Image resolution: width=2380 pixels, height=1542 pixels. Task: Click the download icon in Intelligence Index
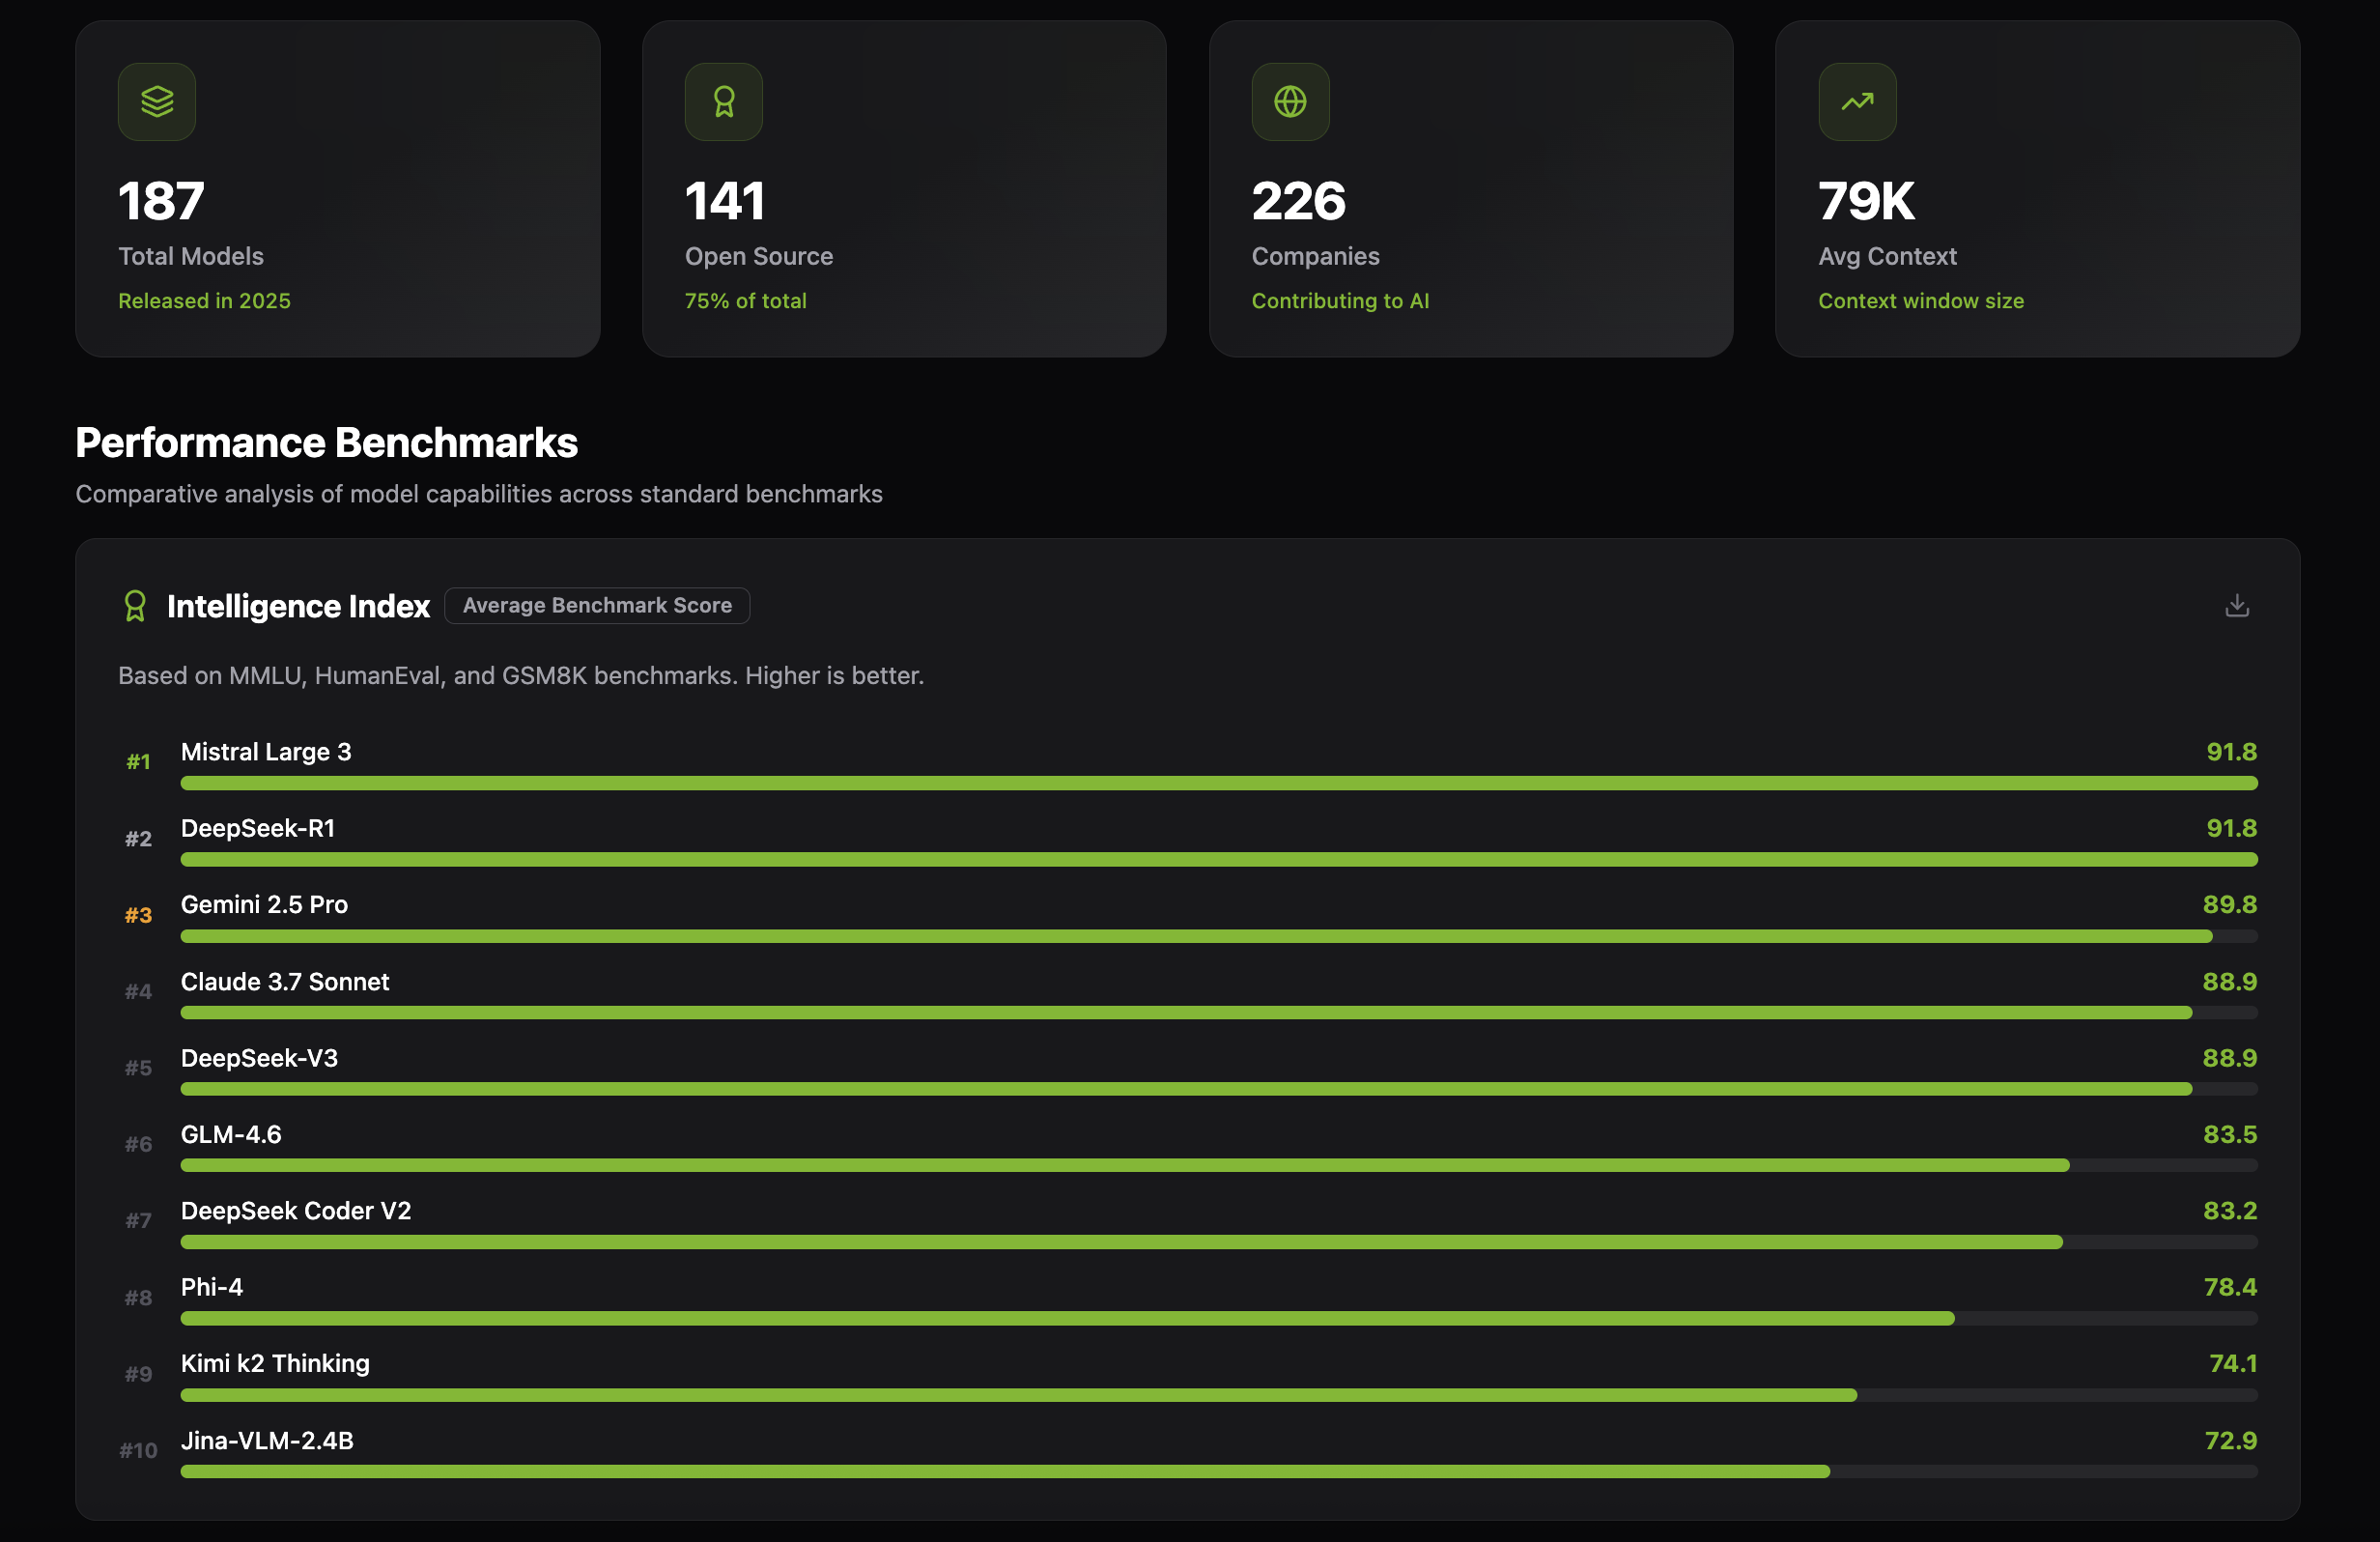(2236, 605)
